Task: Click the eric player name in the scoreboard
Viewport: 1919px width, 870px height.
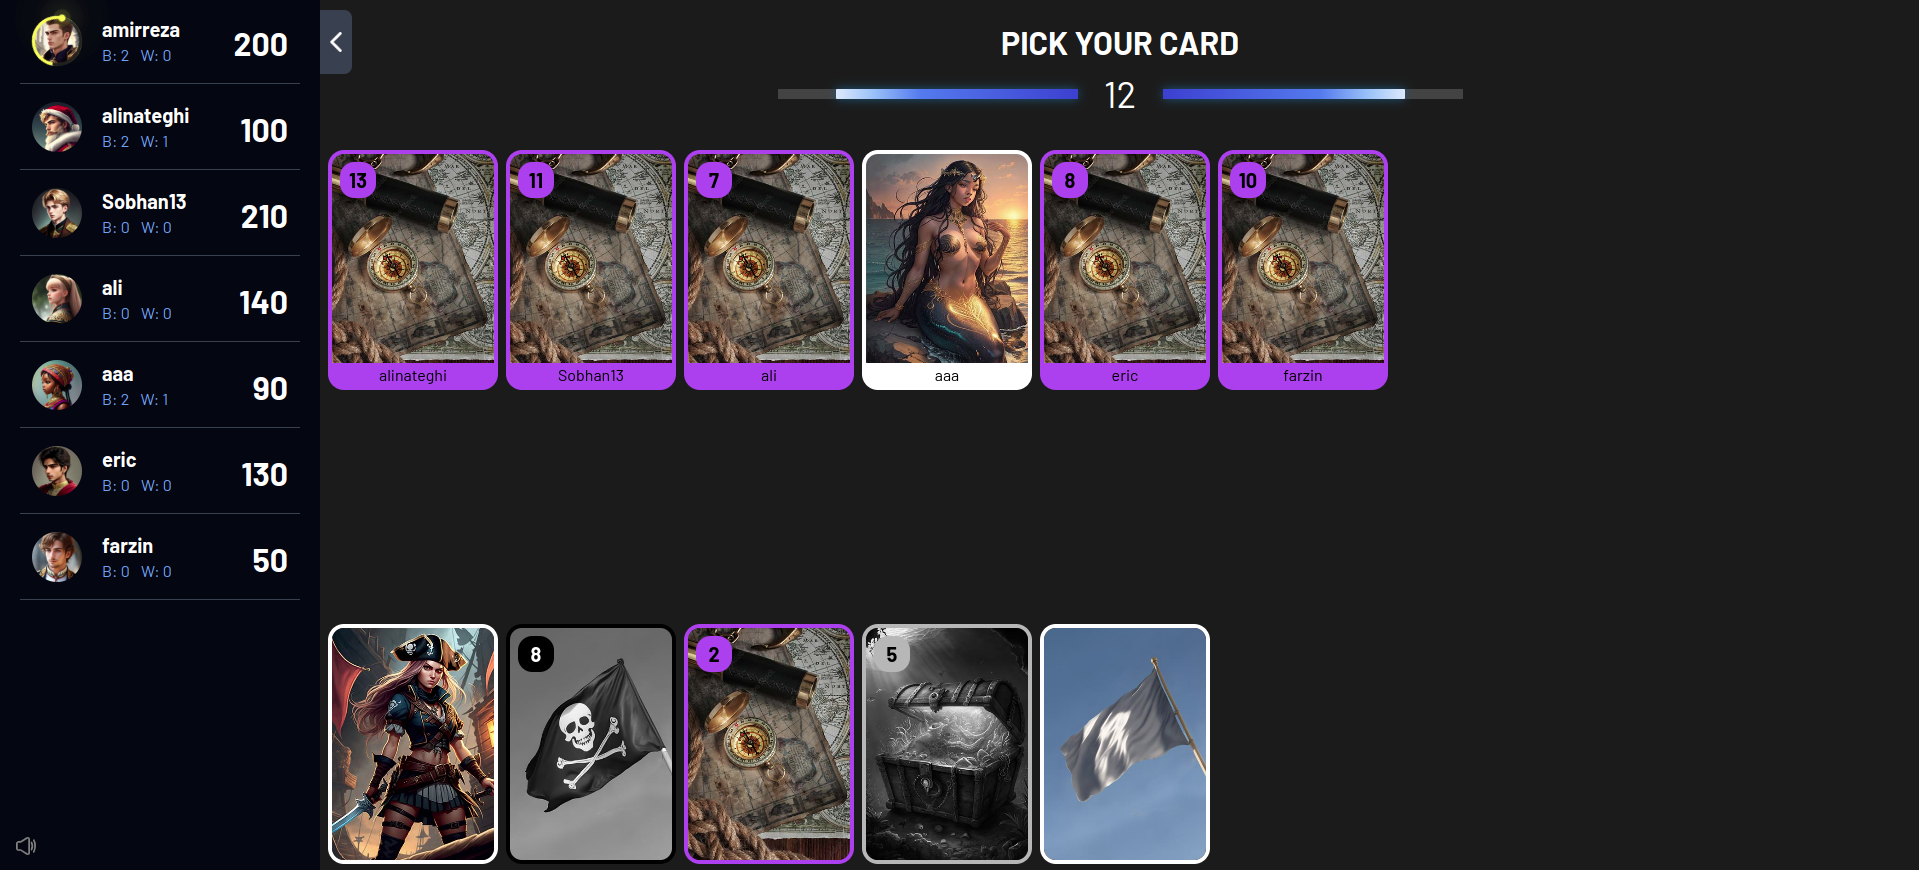Action: tap(119, 460)
